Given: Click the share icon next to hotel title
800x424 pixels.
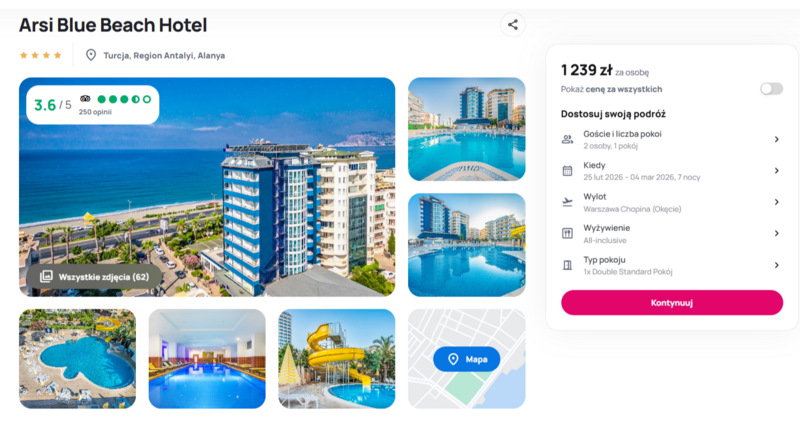Looking at the screenshot, I should tap(512, 24).
